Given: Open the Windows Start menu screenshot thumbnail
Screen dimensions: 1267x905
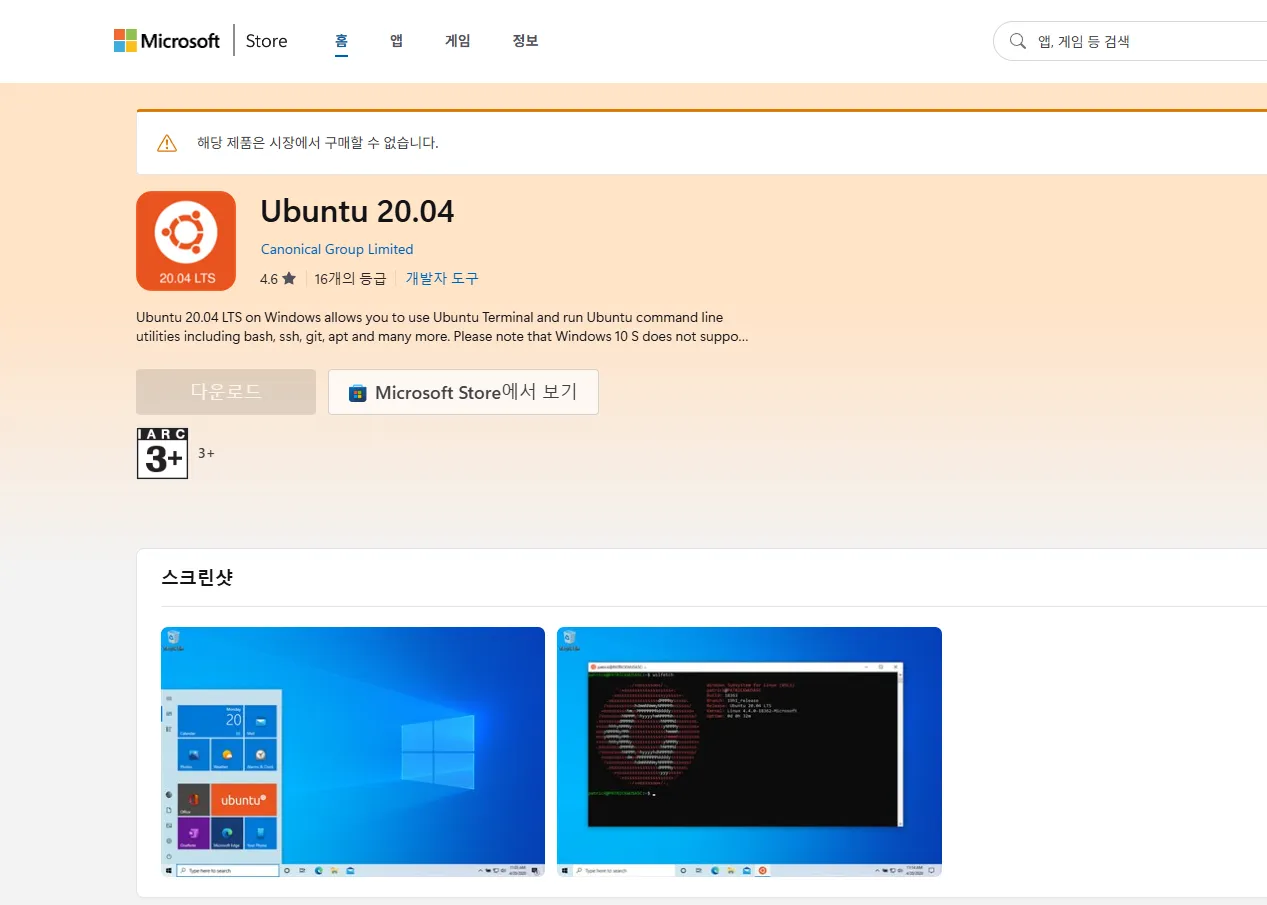Looking at the screenshot, I should [x=353, y=752].
